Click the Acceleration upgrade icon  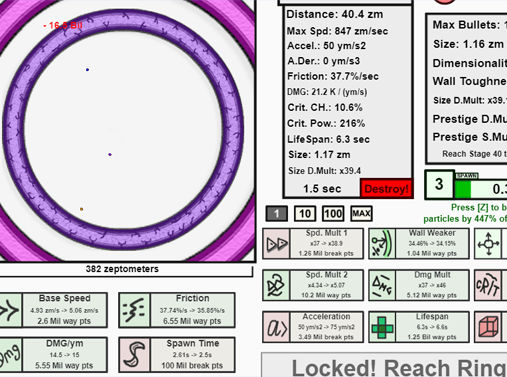(x=276, y=327)
